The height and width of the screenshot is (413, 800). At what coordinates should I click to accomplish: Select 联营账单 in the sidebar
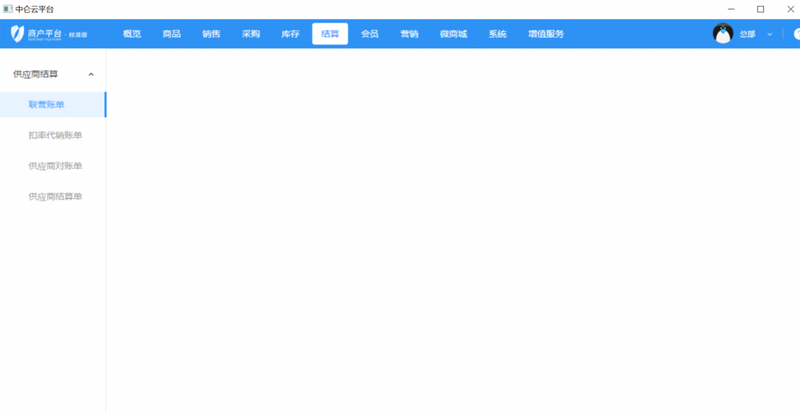click(x=53, y=105)
